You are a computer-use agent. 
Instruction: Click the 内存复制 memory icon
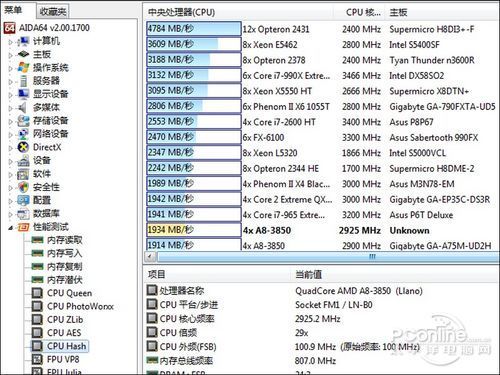tap(37, 267)
